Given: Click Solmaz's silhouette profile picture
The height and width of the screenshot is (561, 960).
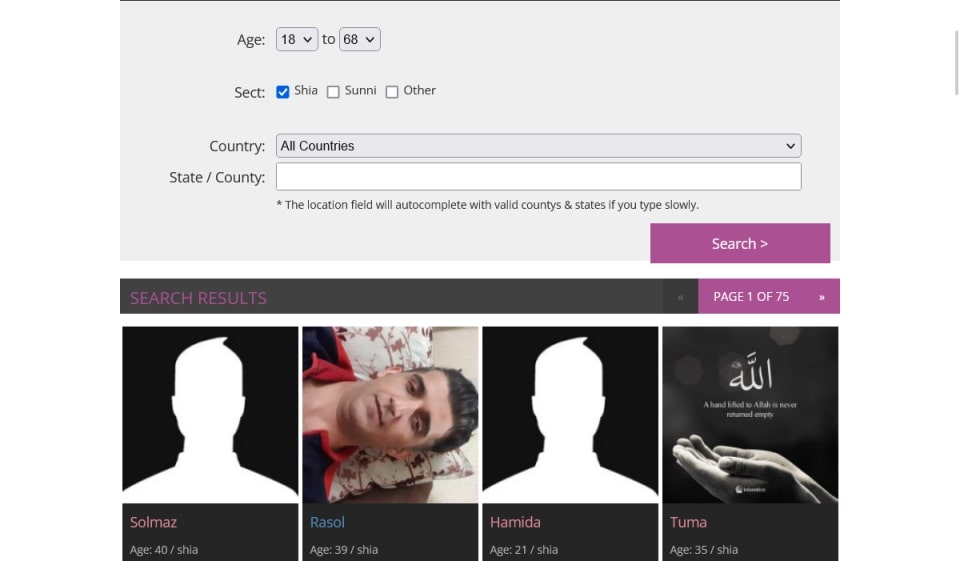Looking at the screenshot, I should (x=210, y=414).
